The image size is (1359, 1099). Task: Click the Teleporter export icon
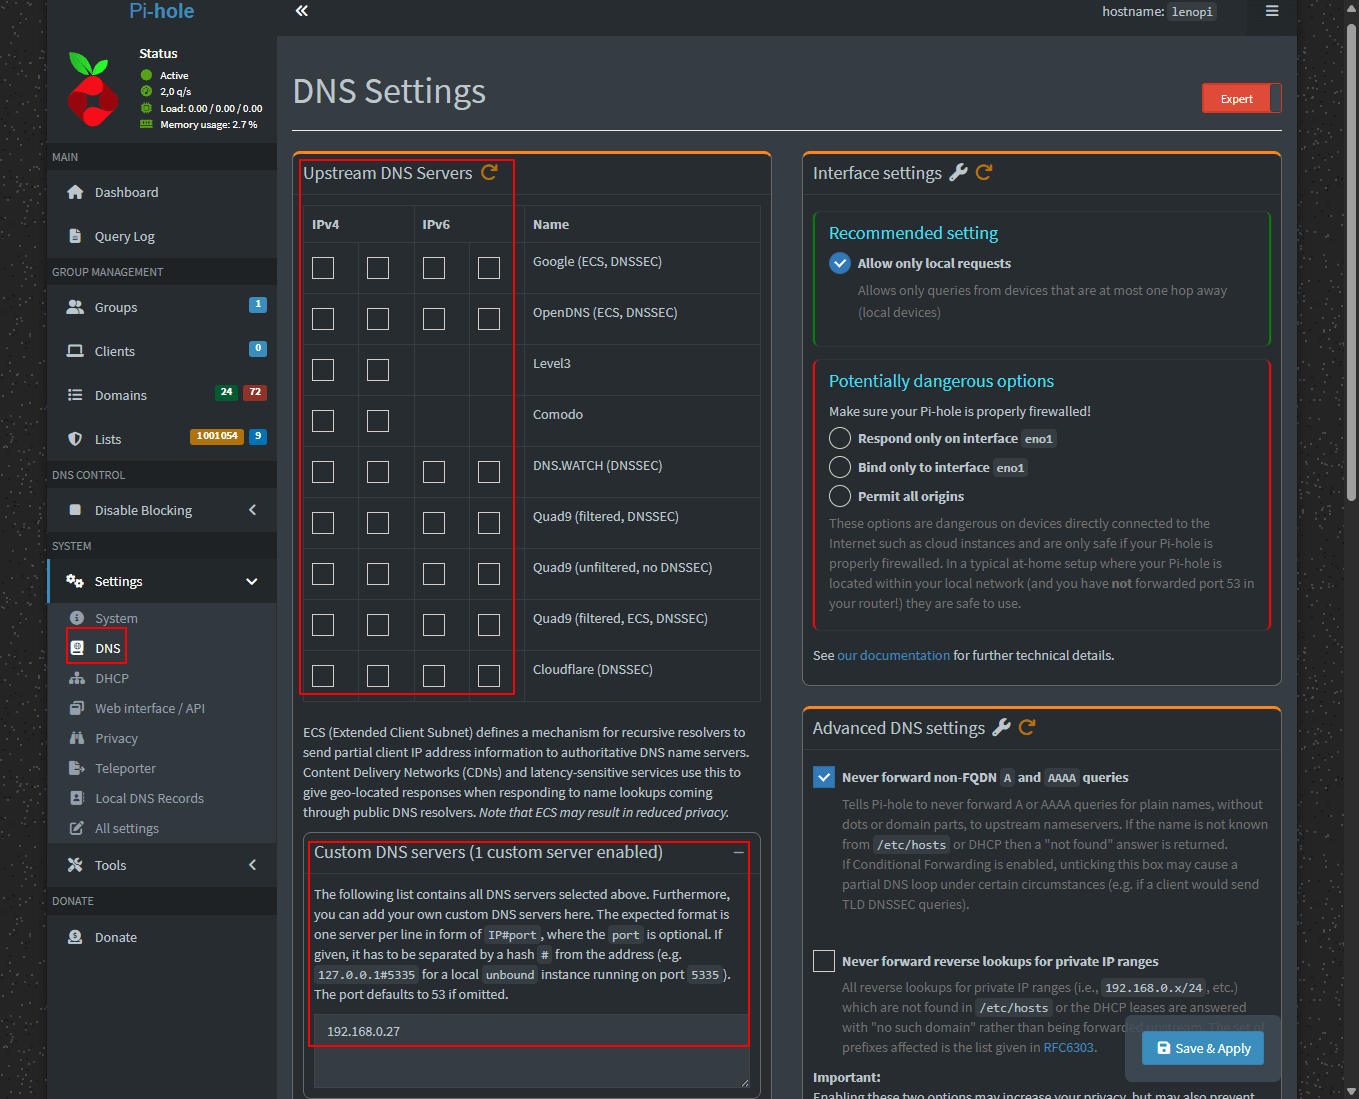(x=77, y=768)
